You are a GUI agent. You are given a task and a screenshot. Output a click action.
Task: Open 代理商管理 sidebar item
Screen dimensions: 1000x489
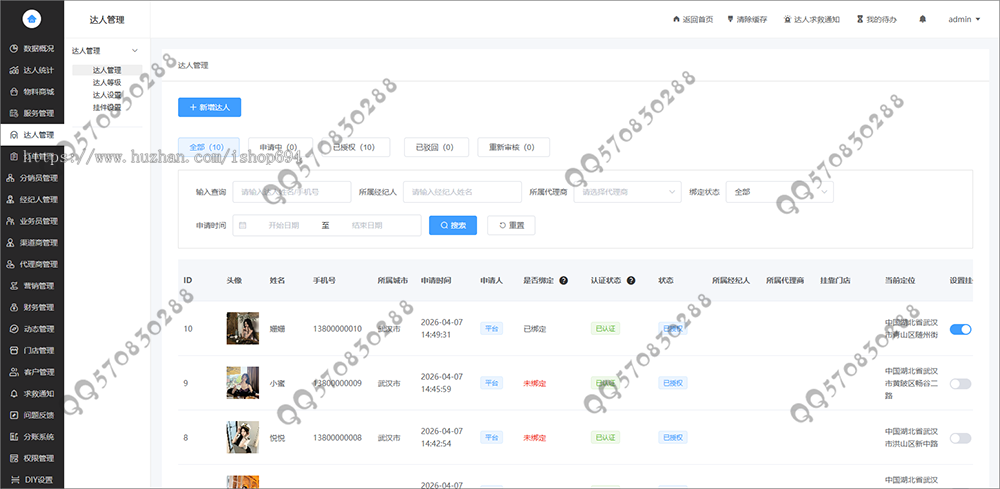click(x=32, y=264)
